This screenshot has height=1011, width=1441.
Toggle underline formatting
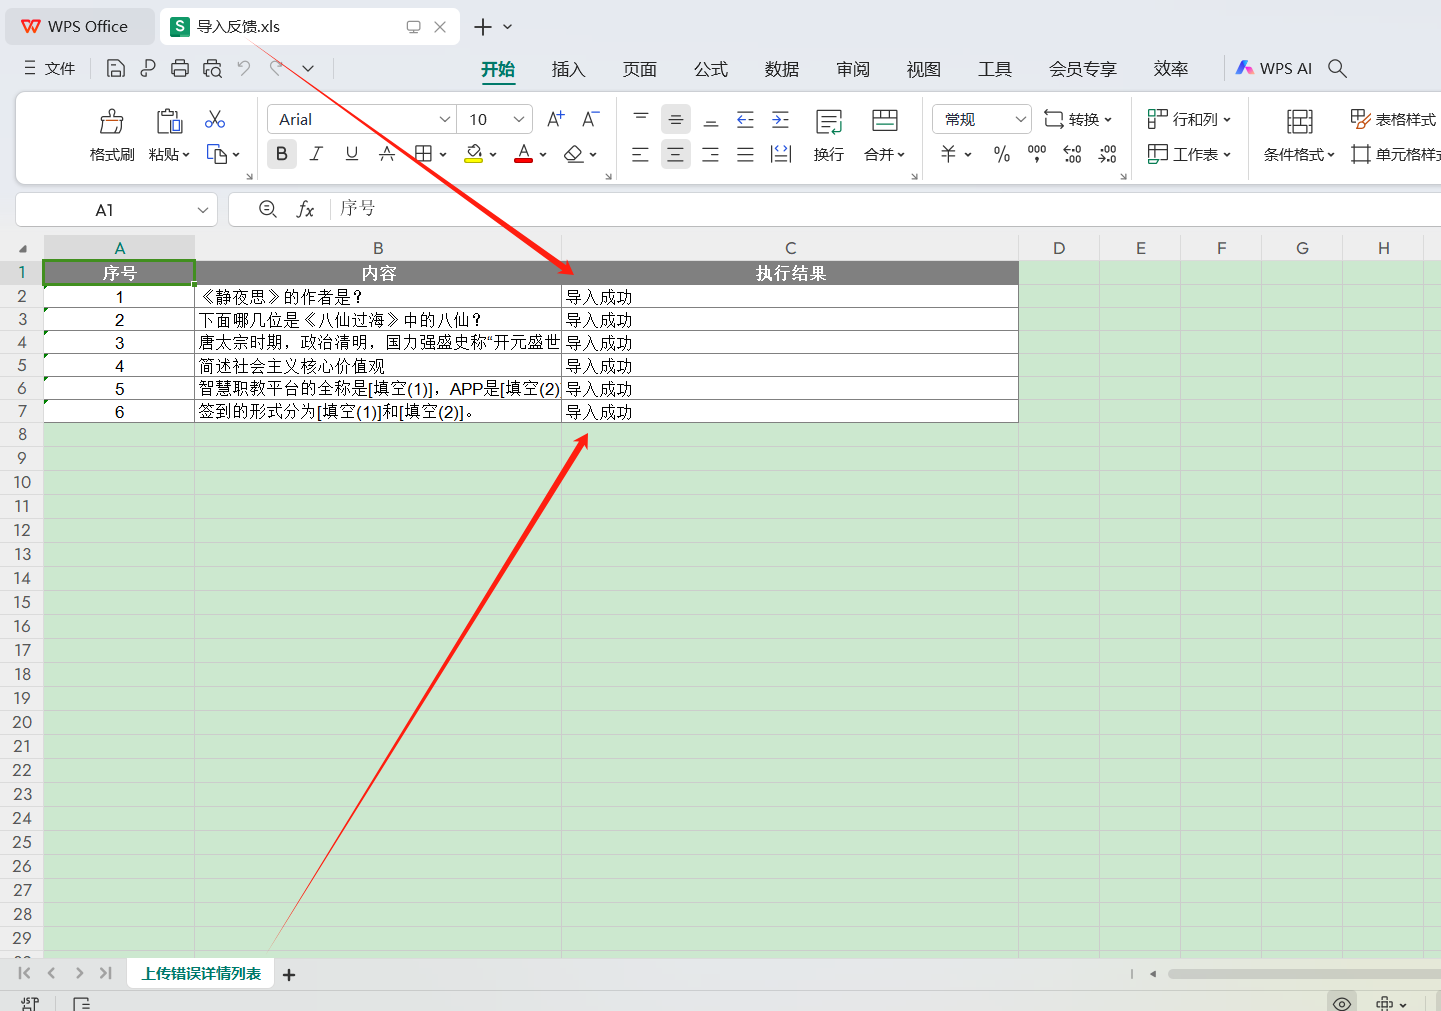tap(351, 153)
